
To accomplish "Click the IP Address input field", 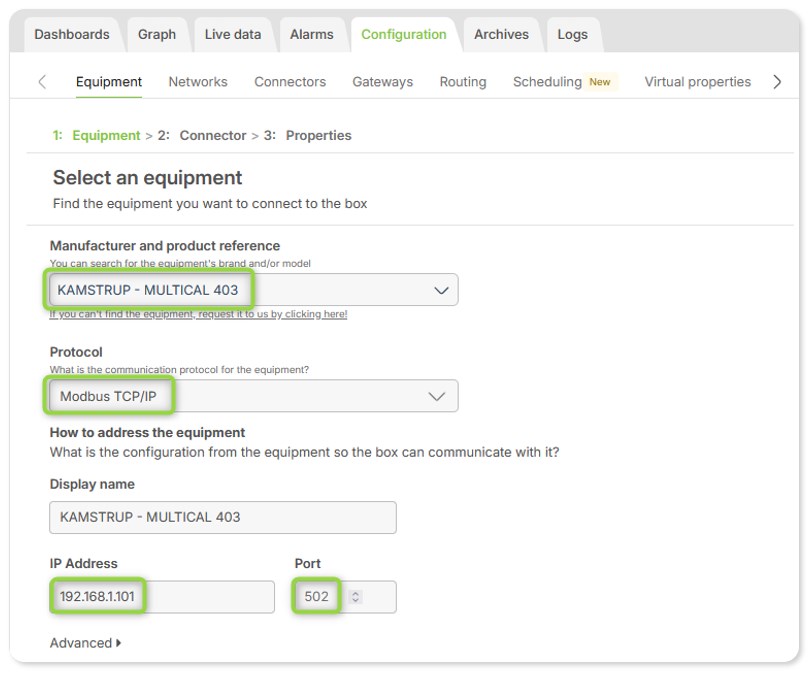I will click(162, 597).
